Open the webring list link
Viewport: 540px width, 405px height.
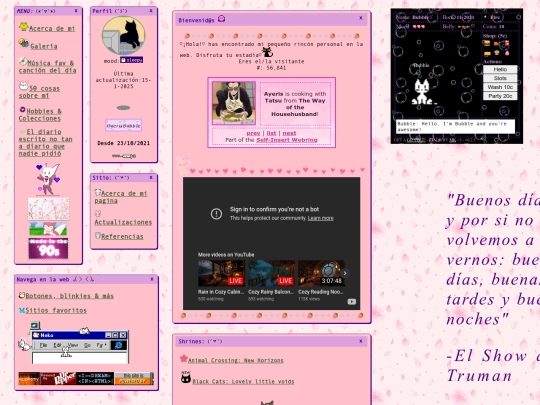point(271,133)
